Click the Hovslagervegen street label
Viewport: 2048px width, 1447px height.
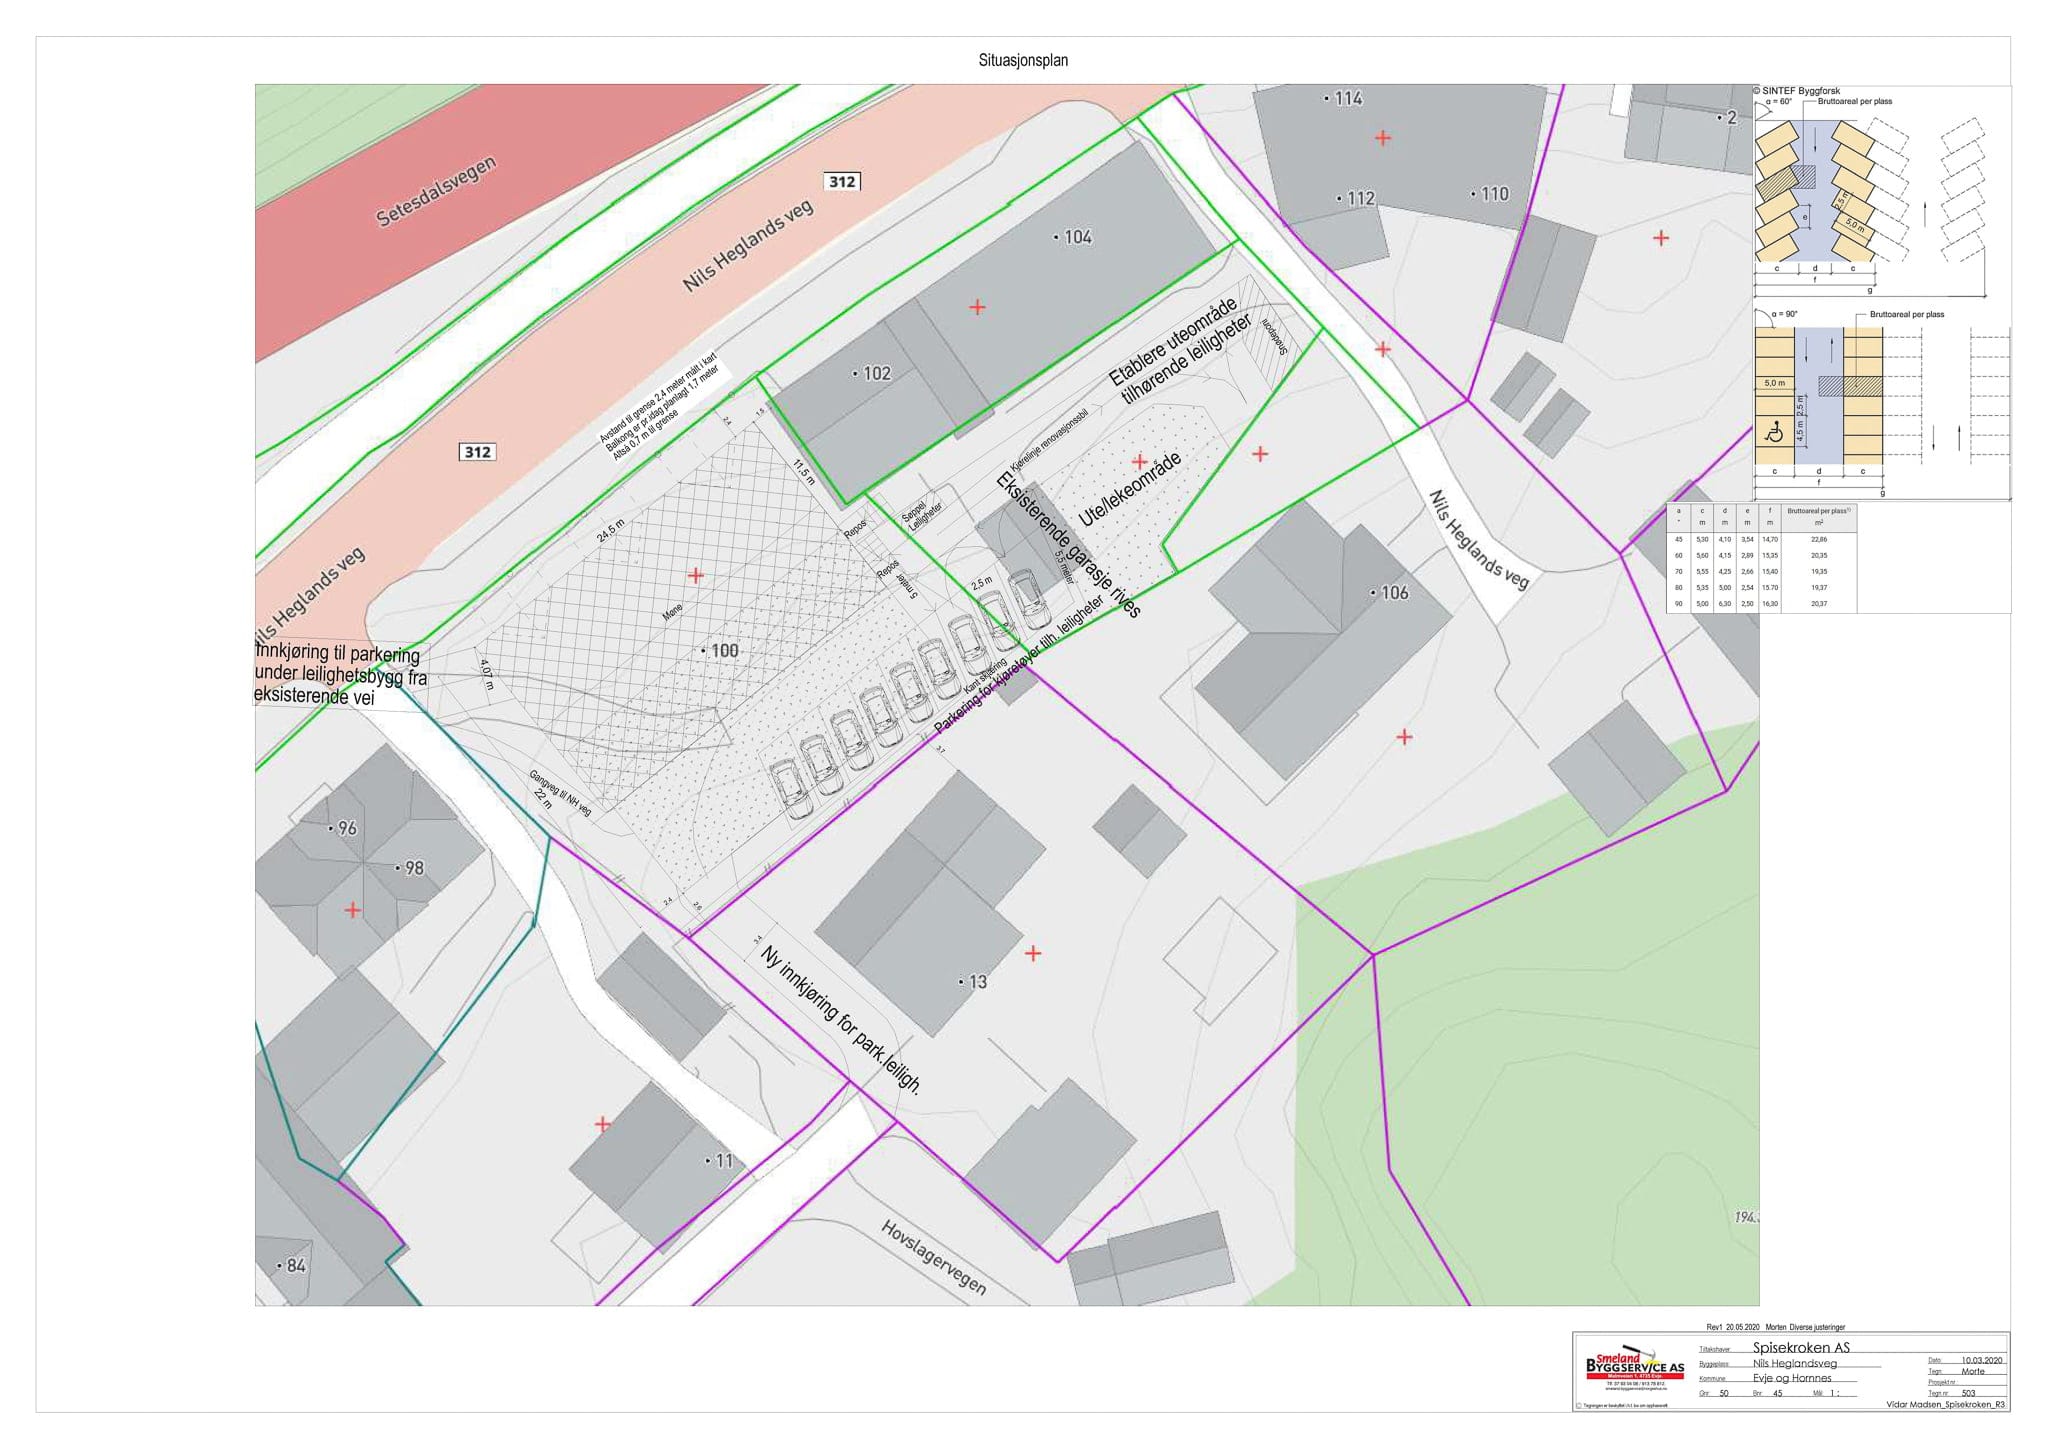(x=933, y=1257)
